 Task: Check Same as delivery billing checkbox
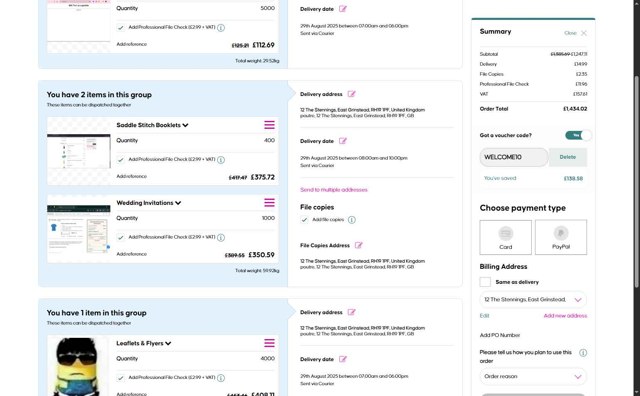coord(485,282)
